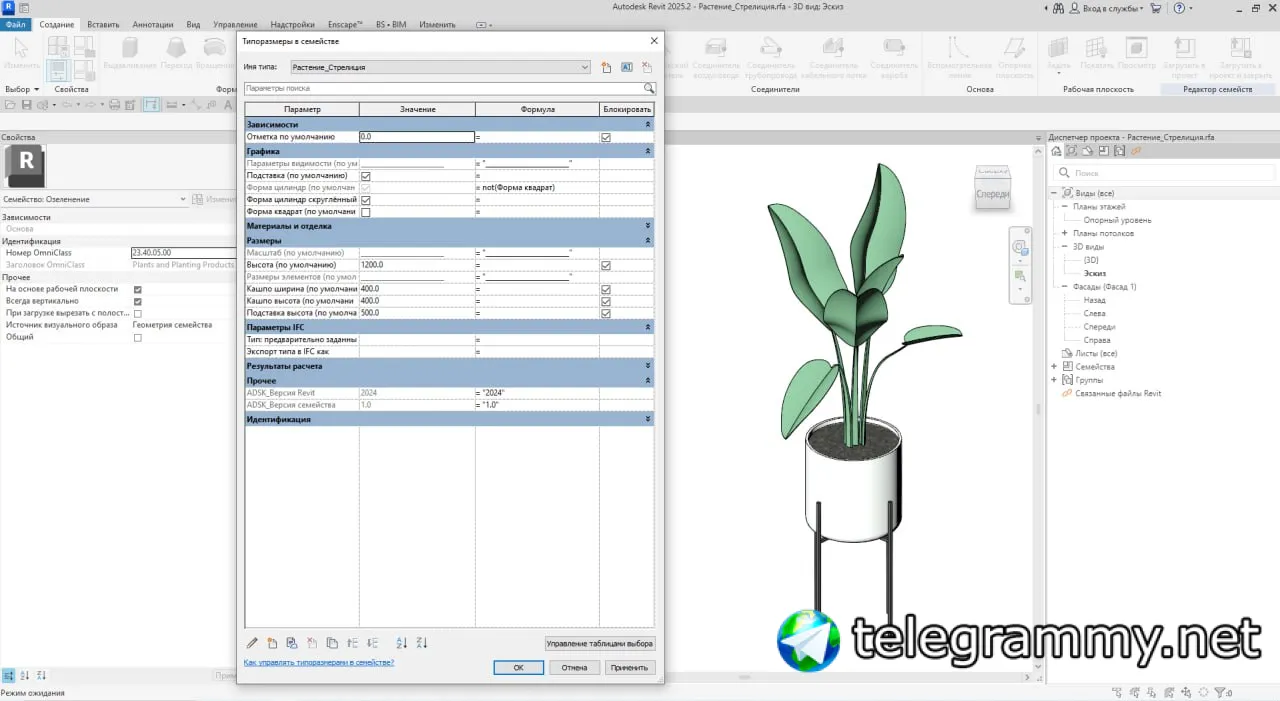
Task: Click the Move Parameter Down icon
Action: coord(373,643)
